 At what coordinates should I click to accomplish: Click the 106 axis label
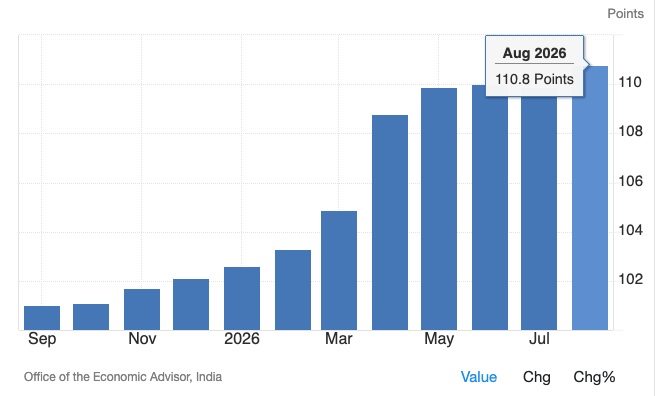pos(630,181)
